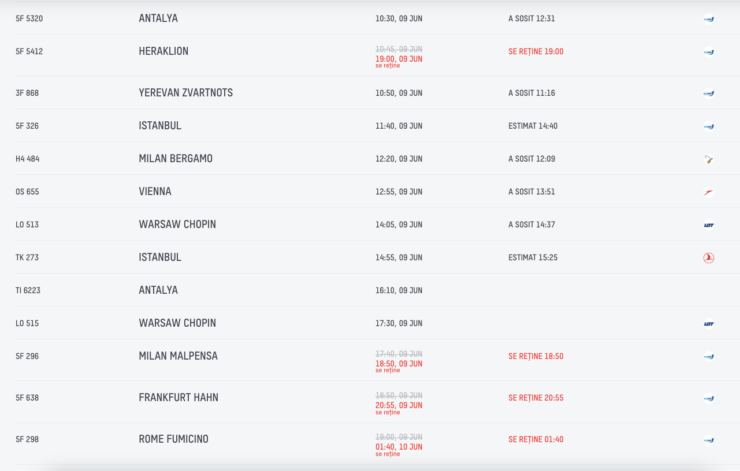
Task: Click the H4 484 Milan Bergamo airline icon
Action: tap(708, 160)
